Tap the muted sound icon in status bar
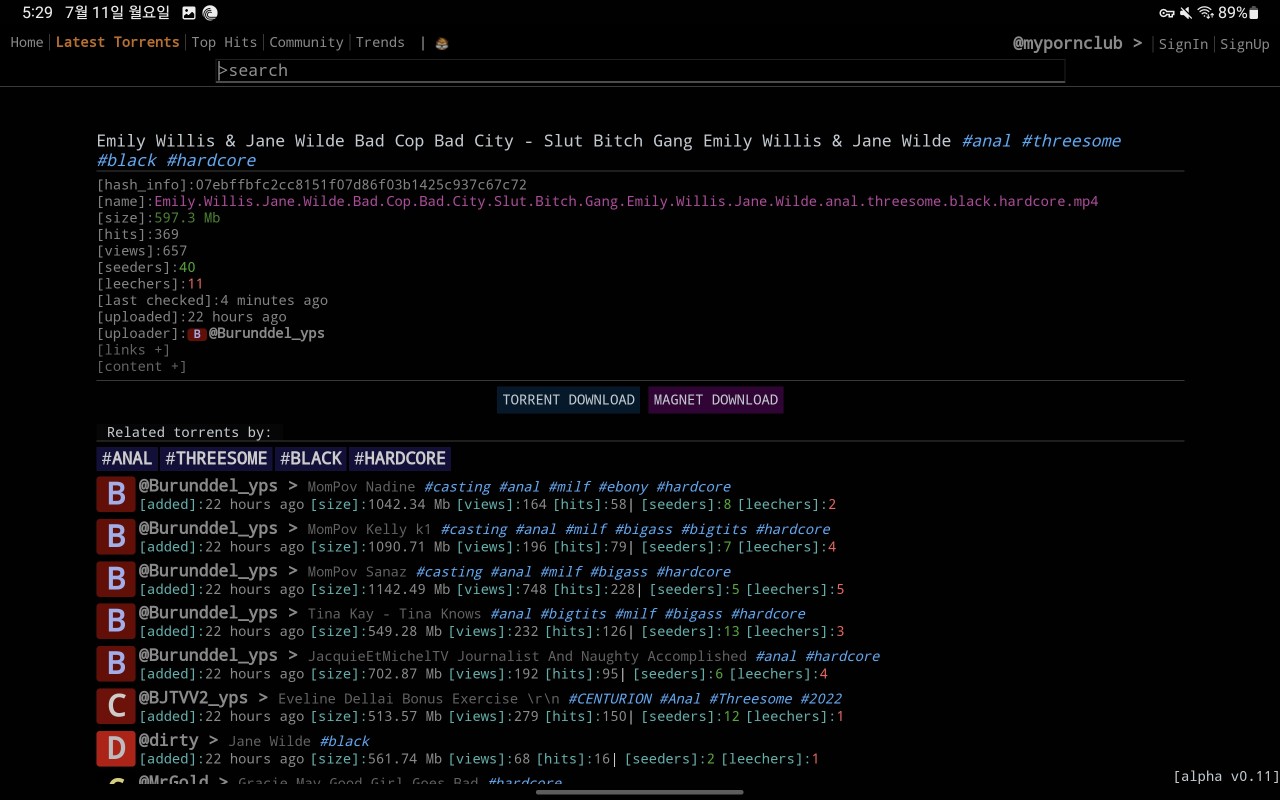This screenshot has width=1280, height=800. point(1185,13)
